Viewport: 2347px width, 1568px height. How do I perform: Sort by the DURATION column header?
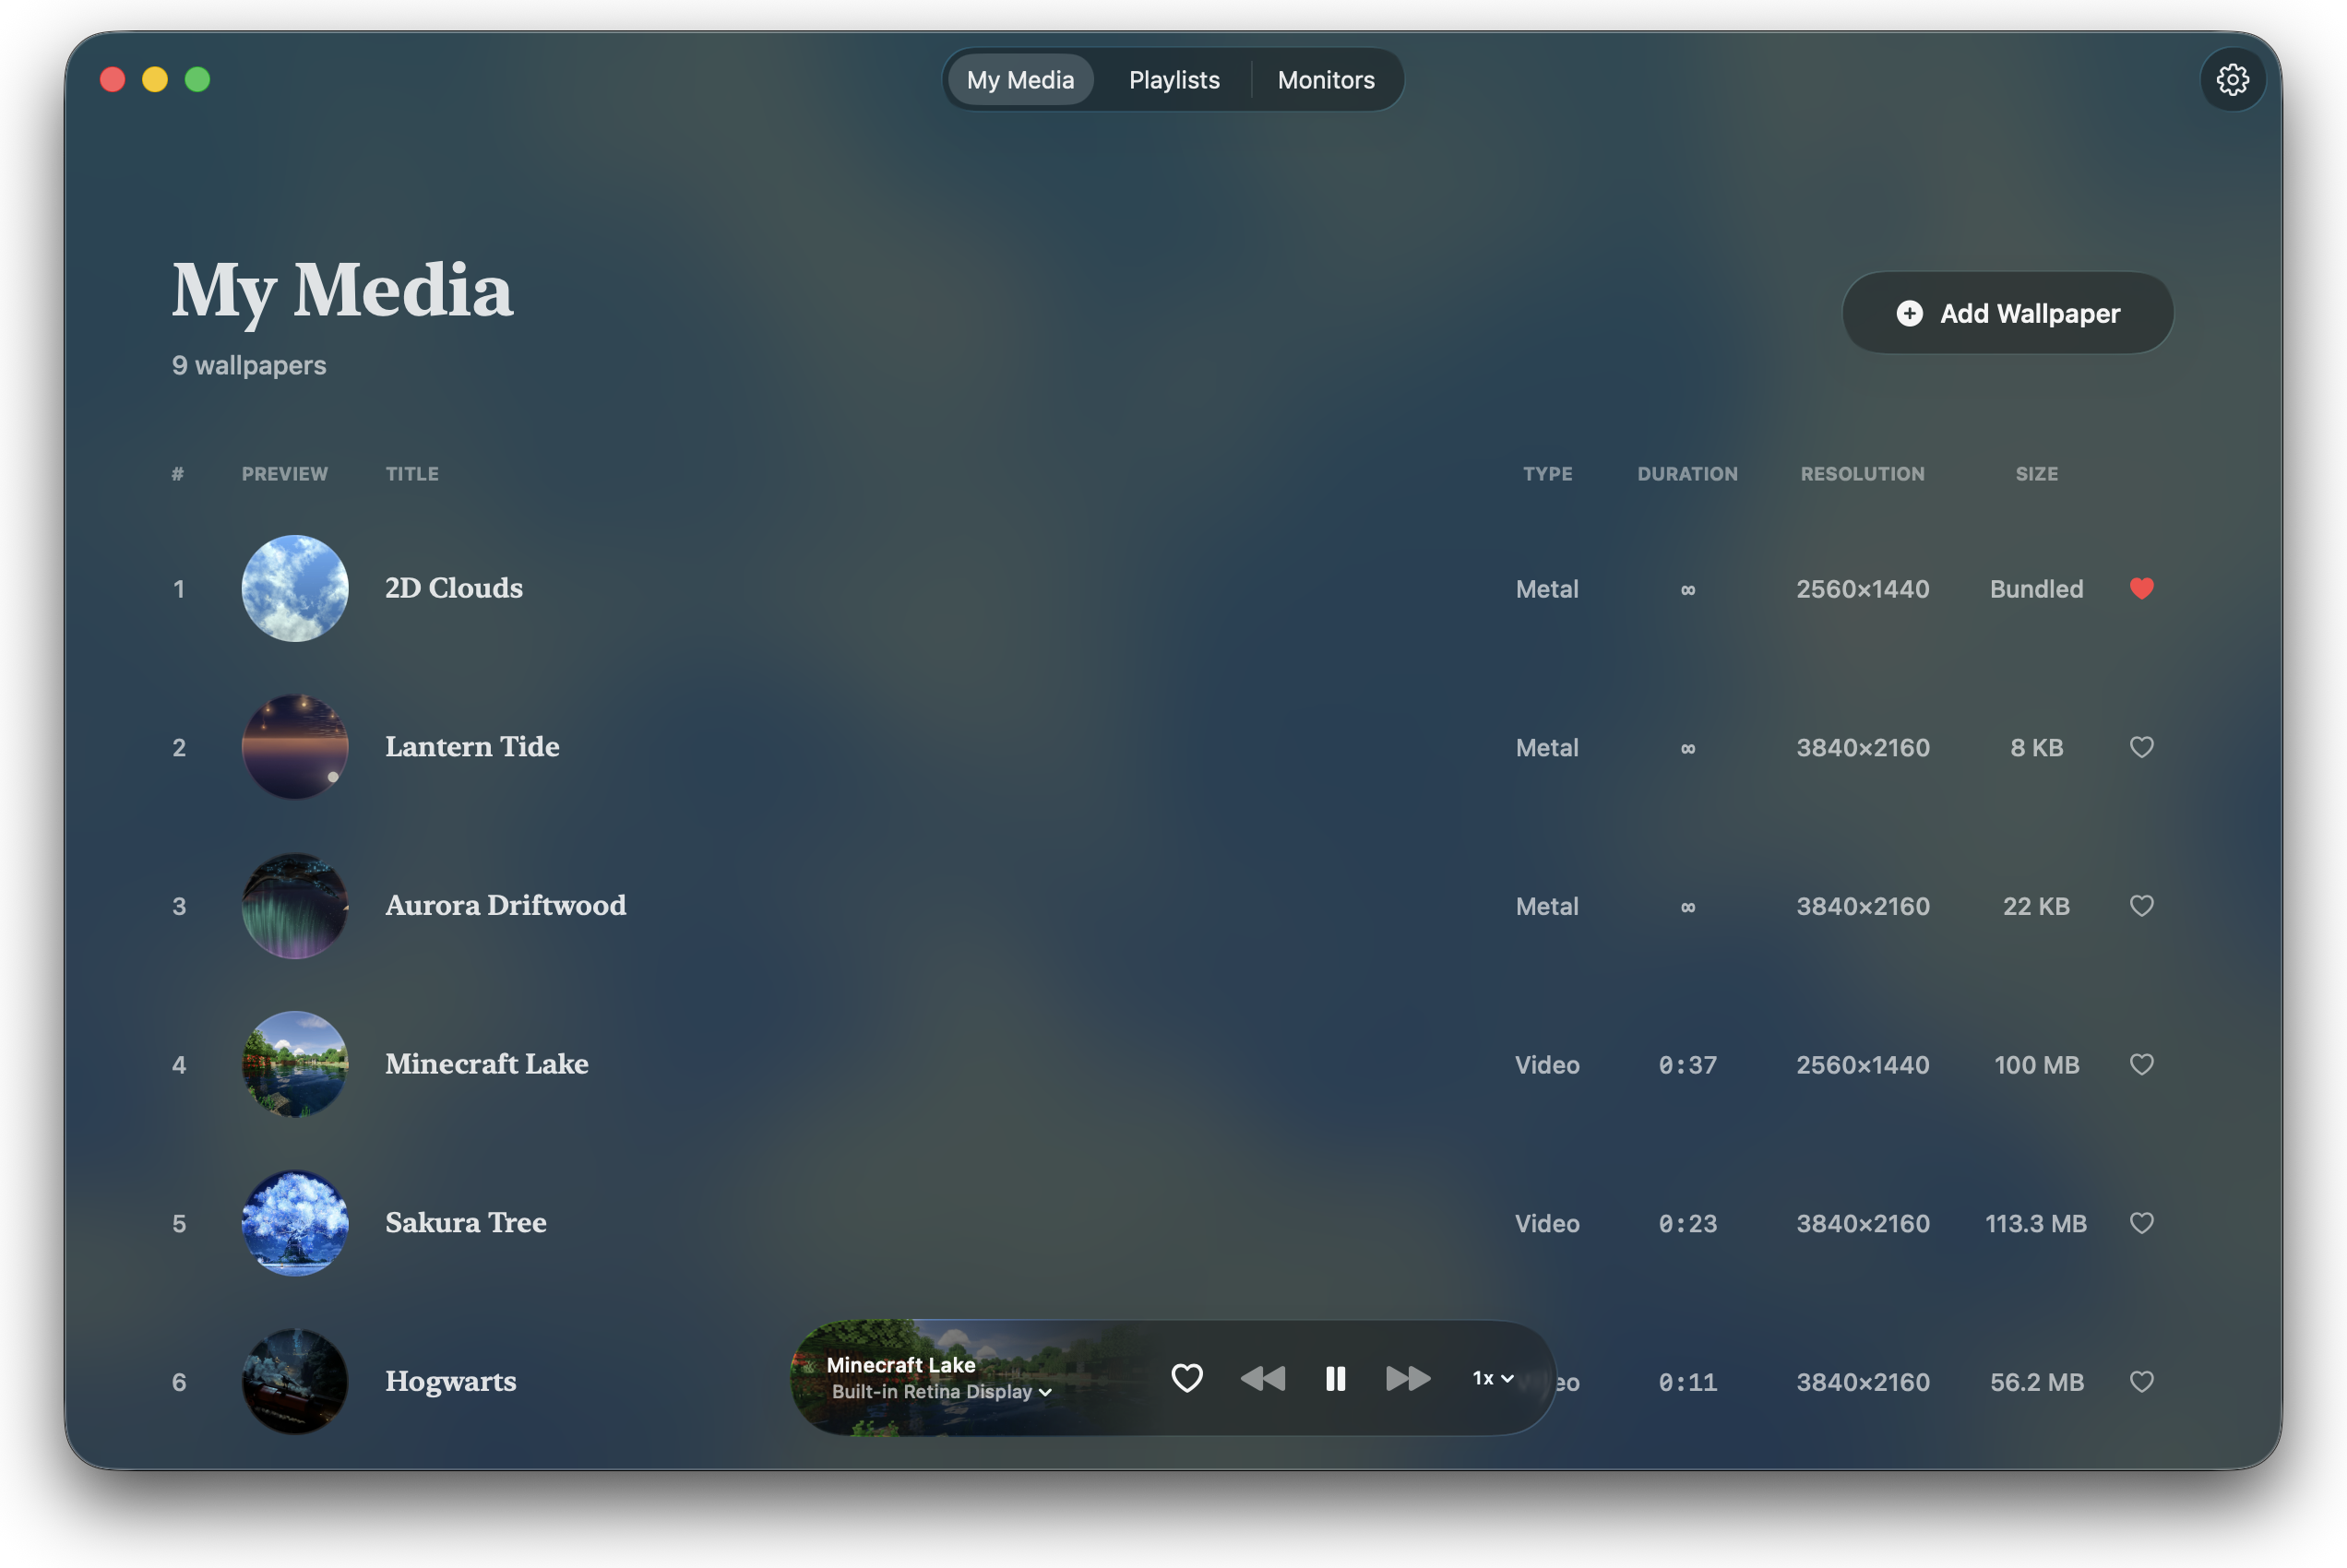click(1687, 474)
